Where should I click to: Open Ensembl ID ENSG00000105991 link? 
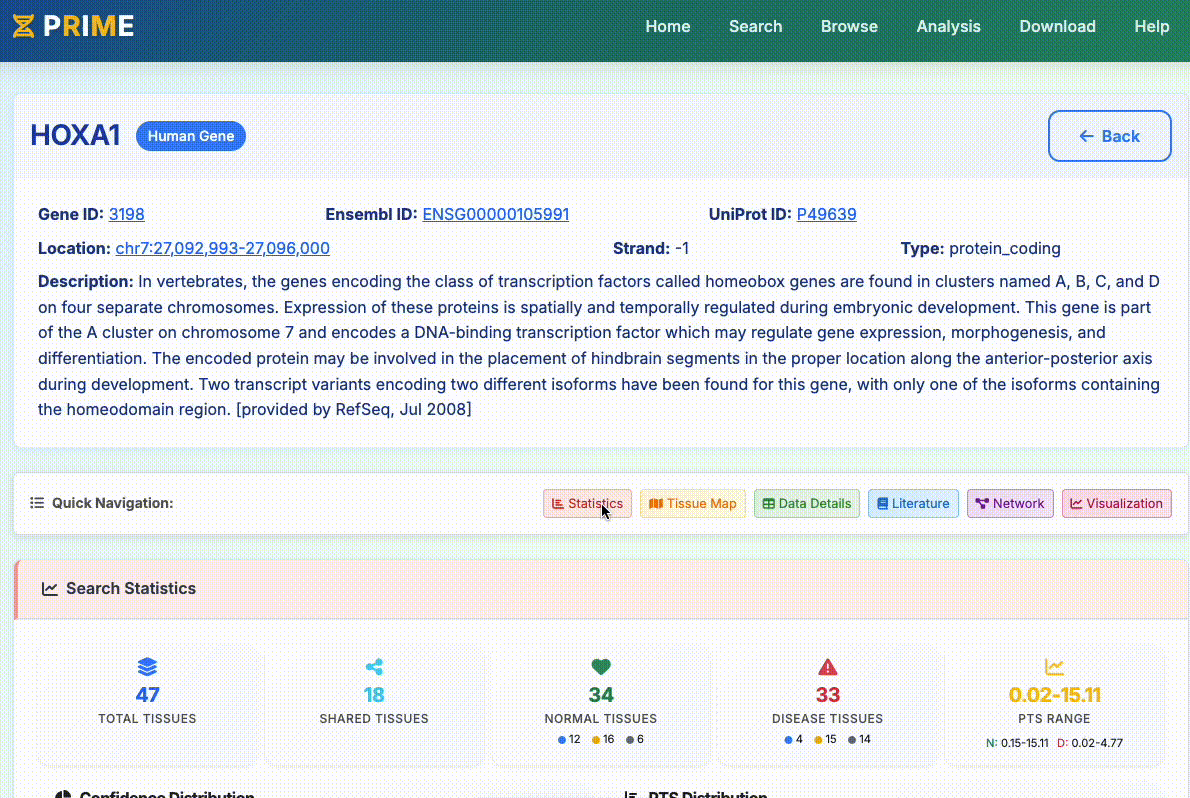tap(496, 214)
